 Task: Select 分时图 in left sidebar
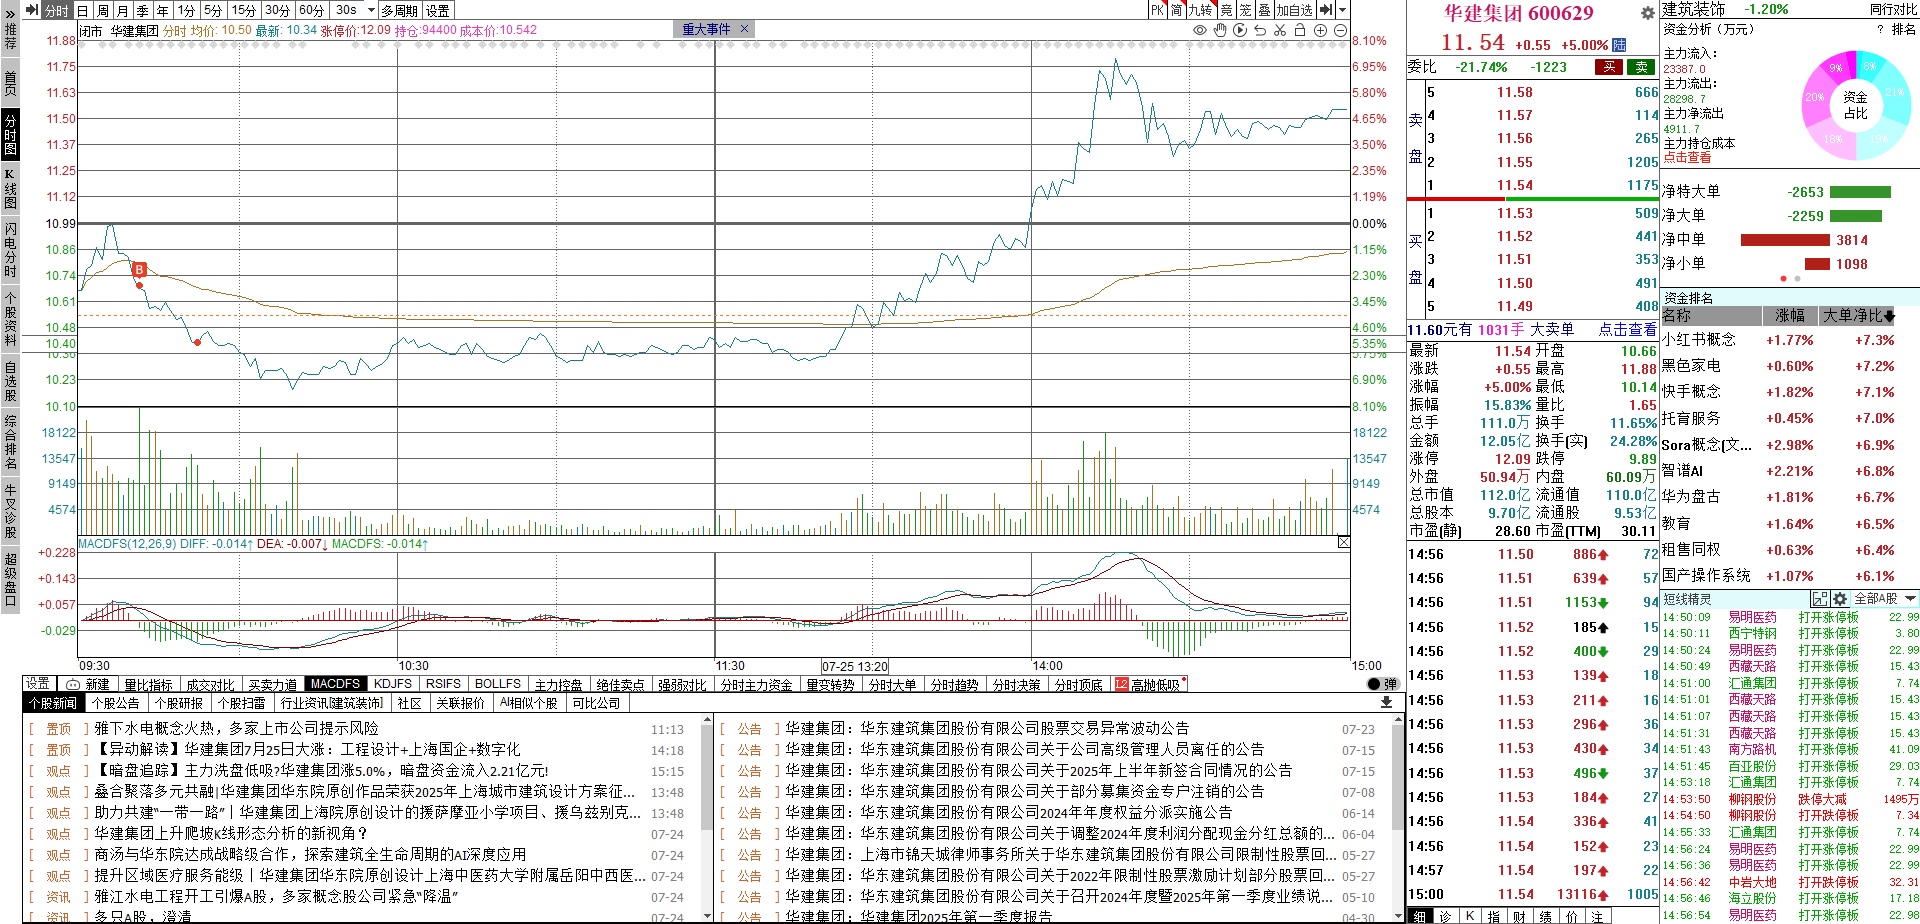pyautogui.click(x=10, y=135)
